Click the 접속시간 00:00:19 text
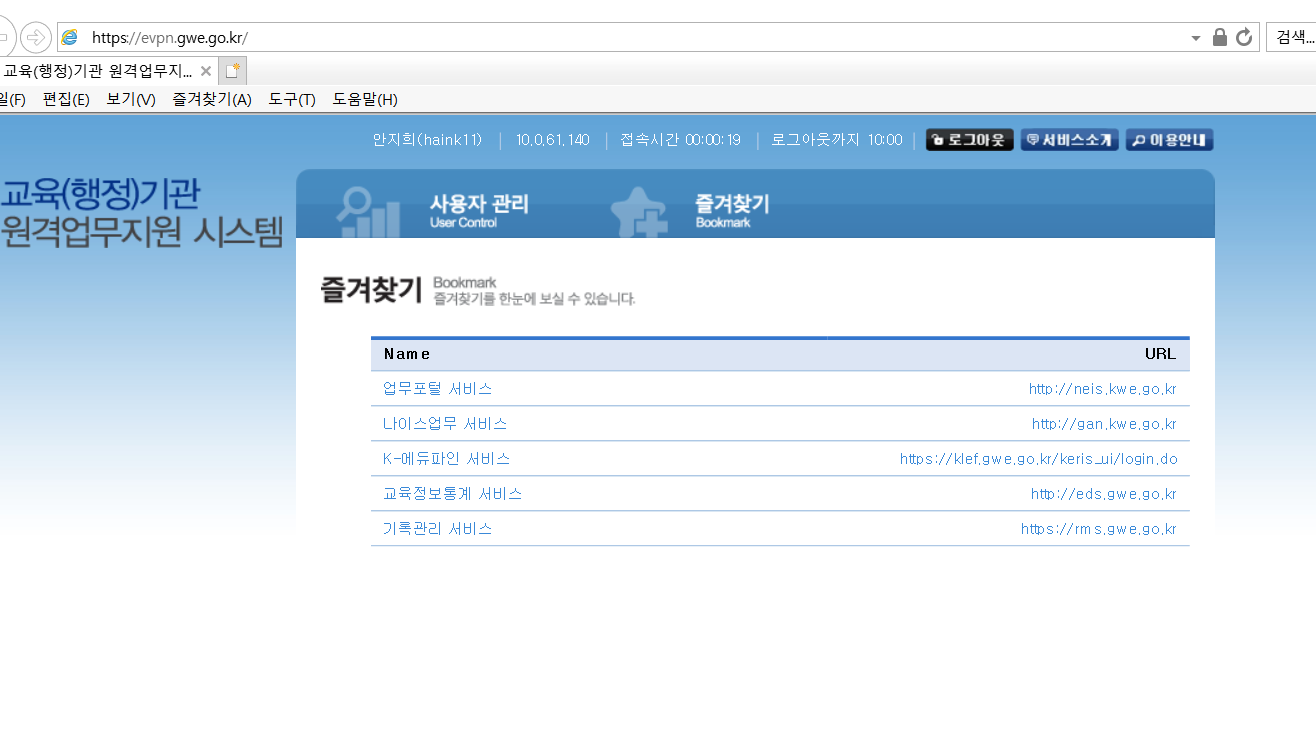 coord(681,140)
